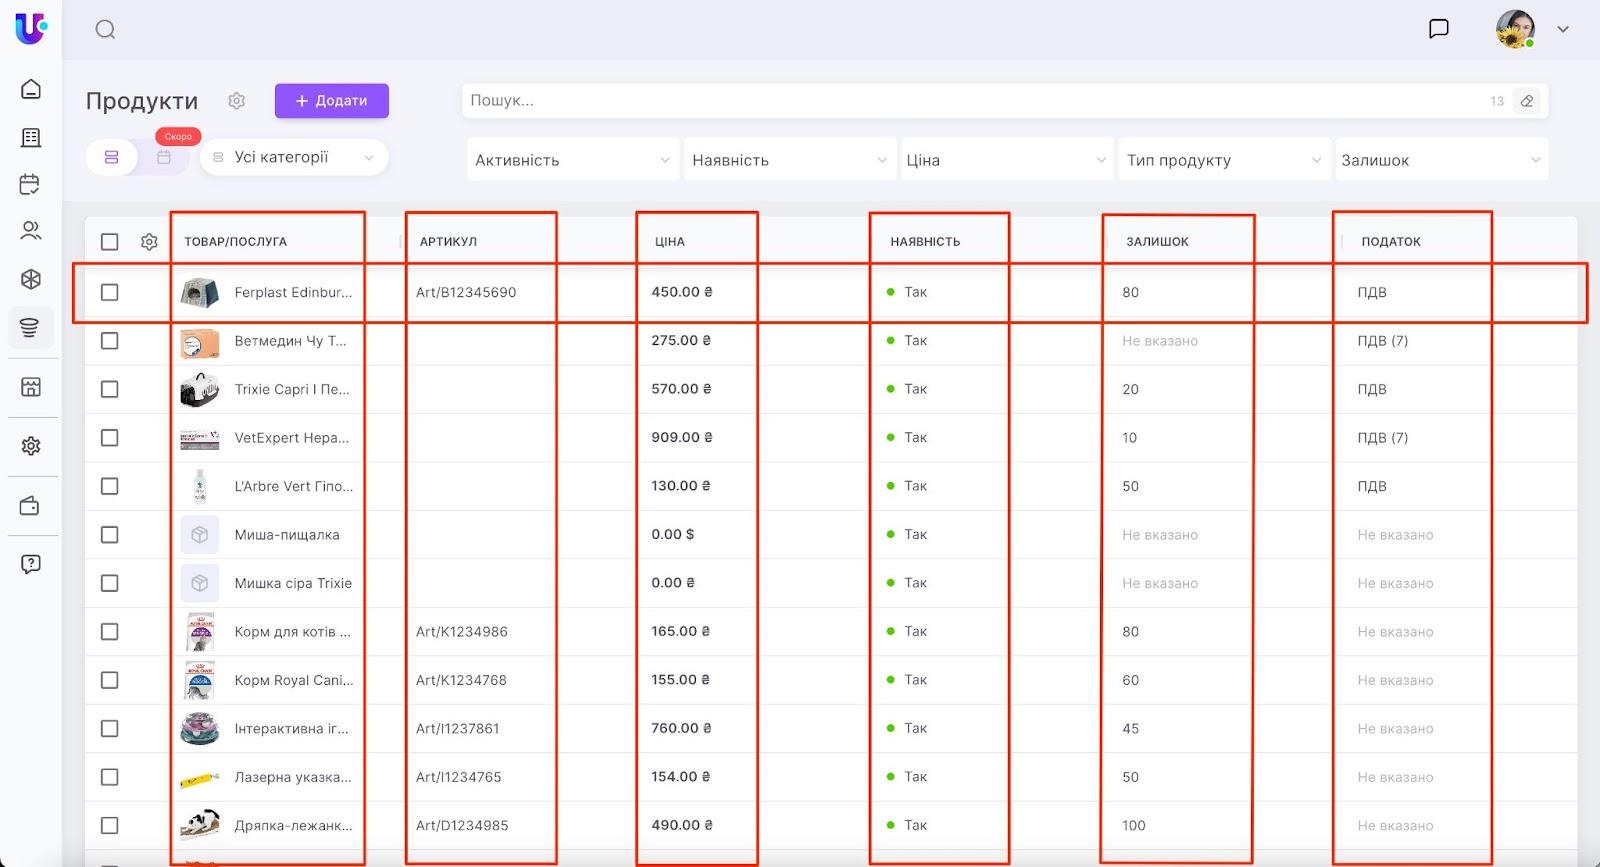Select the header select-all checkbox
Image resolution: width=1600 pixels, height=867 pixels.
[x=110, y=242]
